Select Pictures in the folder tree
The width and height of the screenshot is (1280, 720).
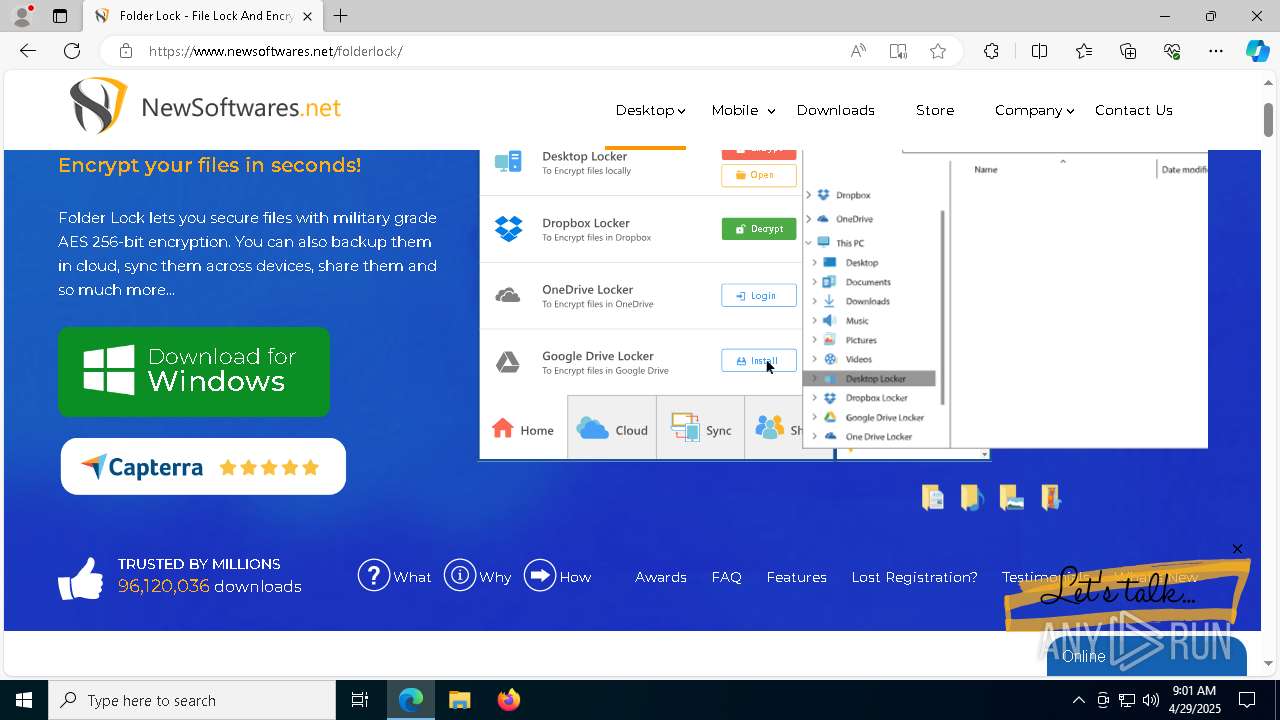point(861,340)
